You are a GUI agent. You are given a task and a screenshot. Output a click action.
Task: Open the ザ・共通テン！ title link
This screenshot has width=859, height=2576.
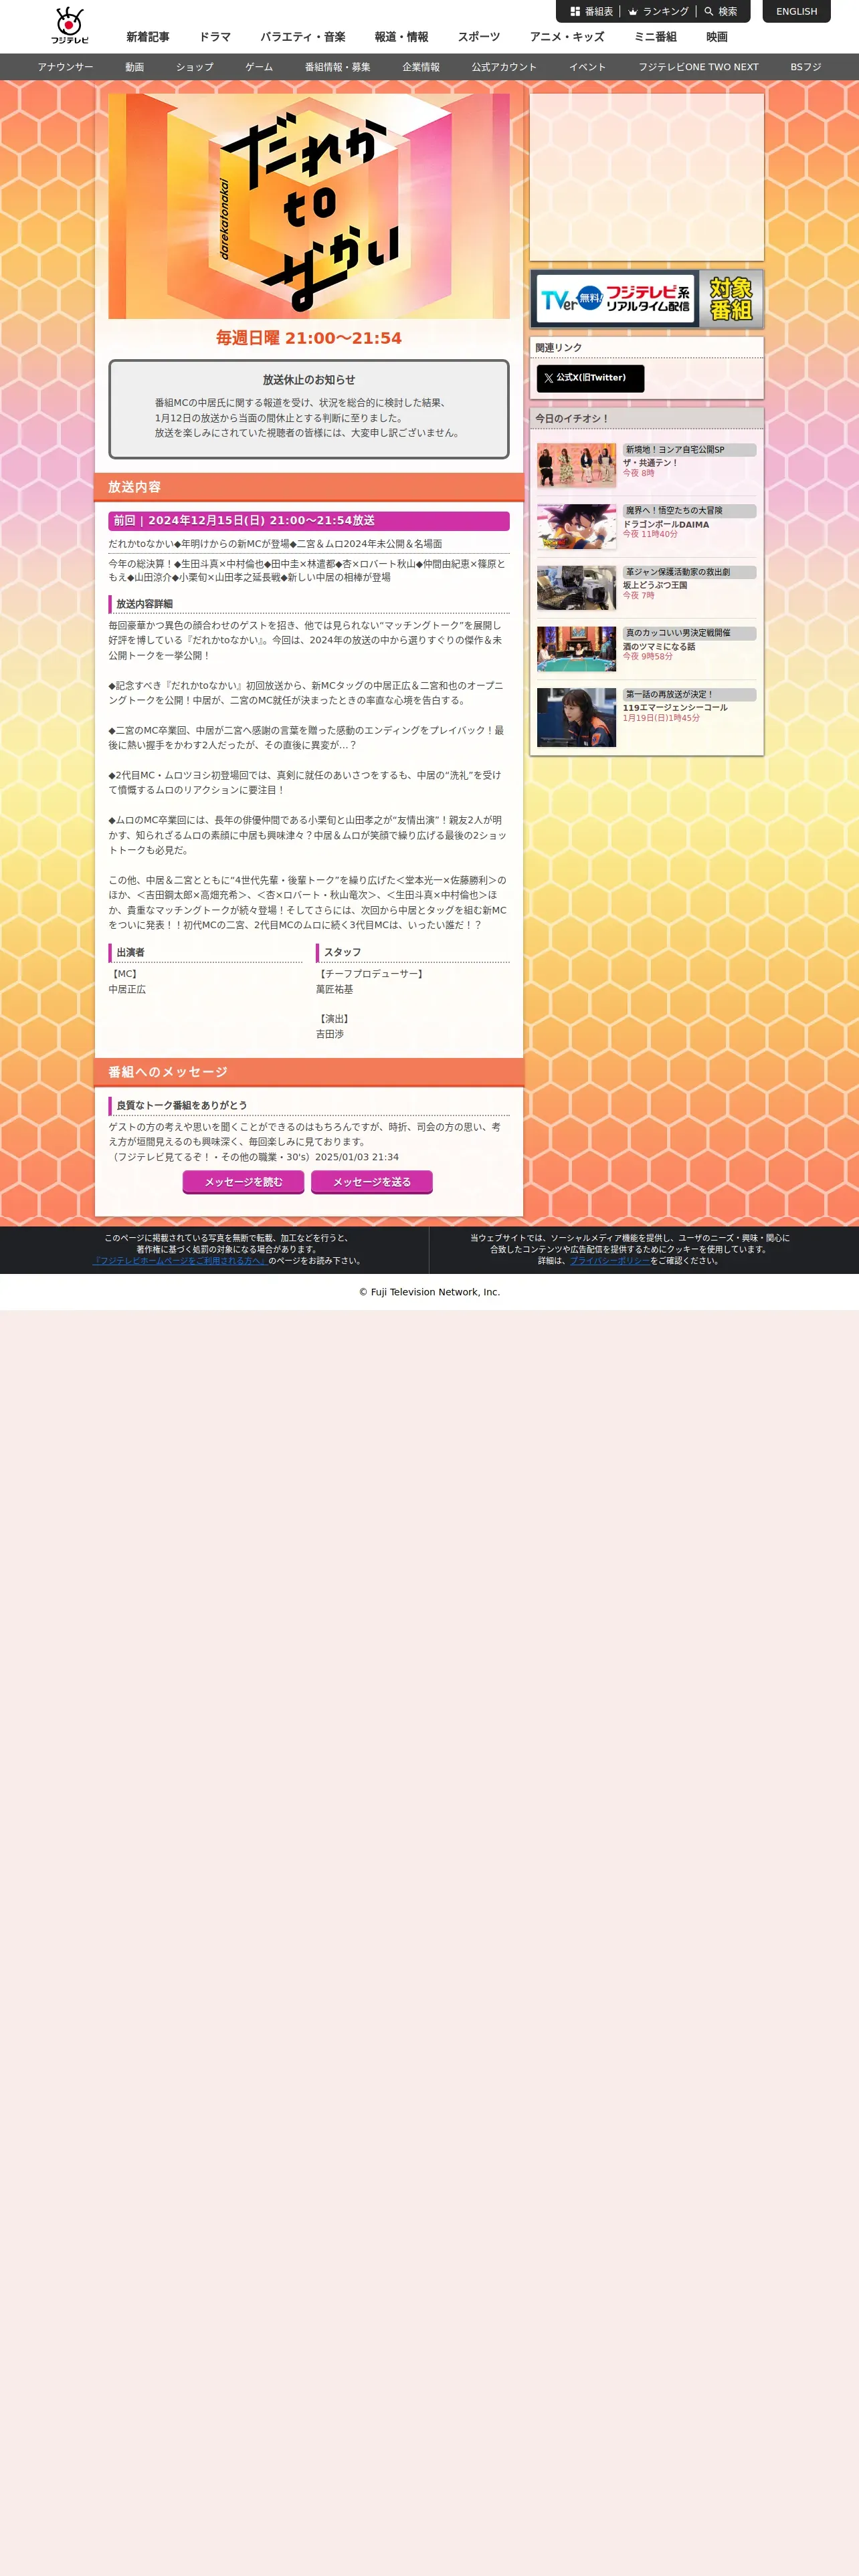[650, 463]
